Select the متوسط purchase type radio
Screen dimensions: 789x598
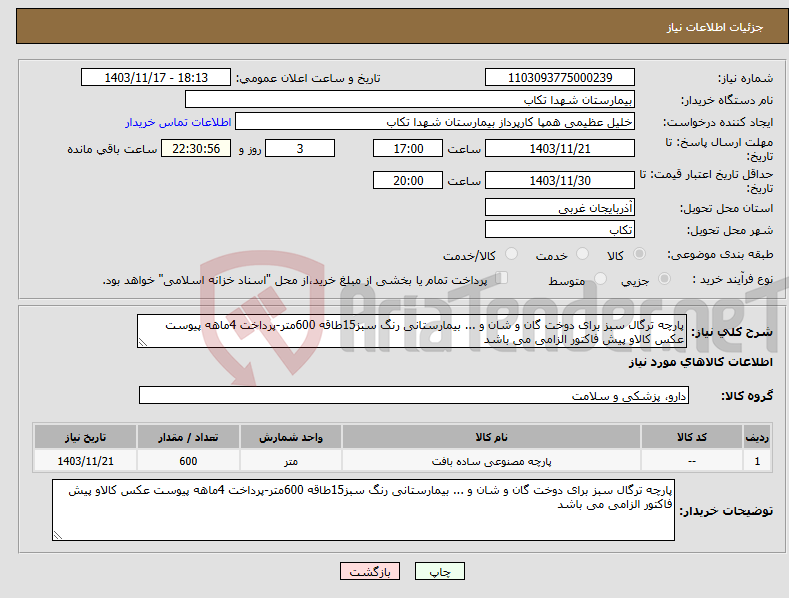[x=600, y=278]
